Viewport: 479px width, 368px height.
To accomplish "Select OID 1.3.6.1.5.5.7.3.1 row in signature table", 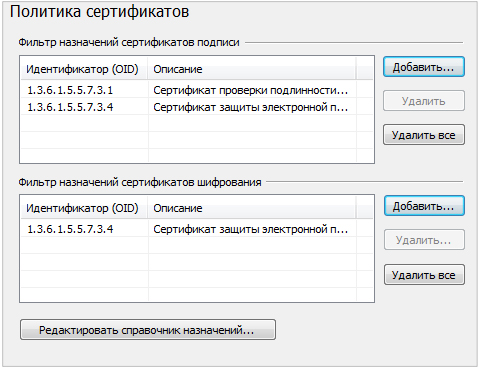I will coord(197,90).
